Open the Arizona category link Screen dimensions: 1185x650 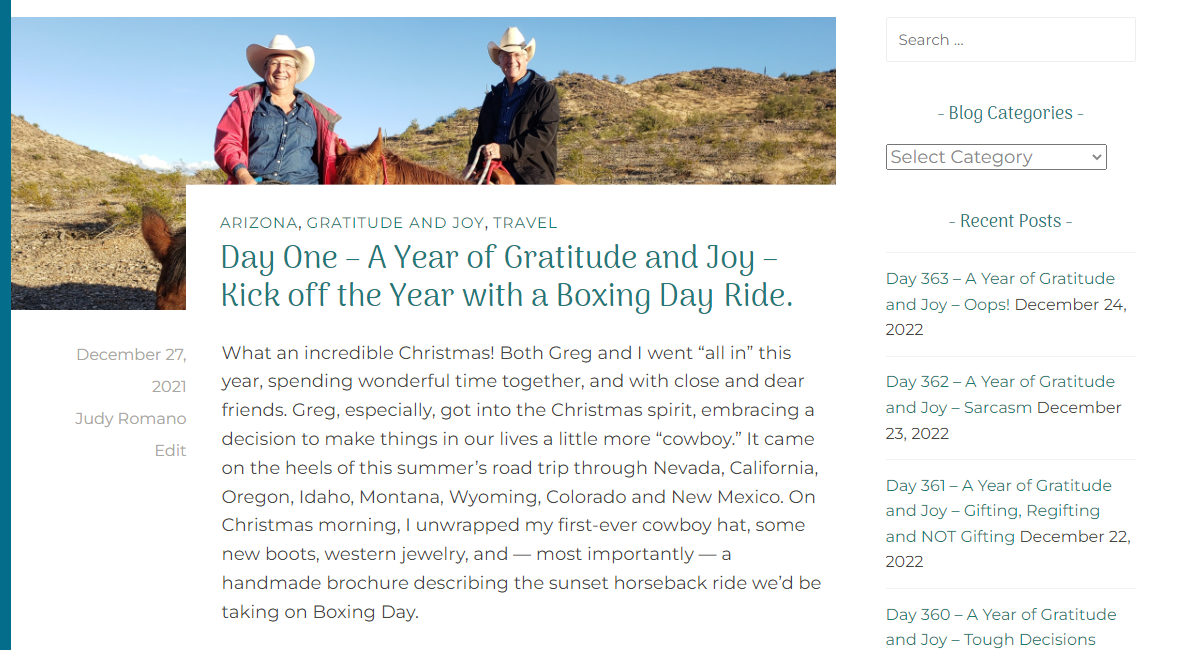click(x=259, y=223)
